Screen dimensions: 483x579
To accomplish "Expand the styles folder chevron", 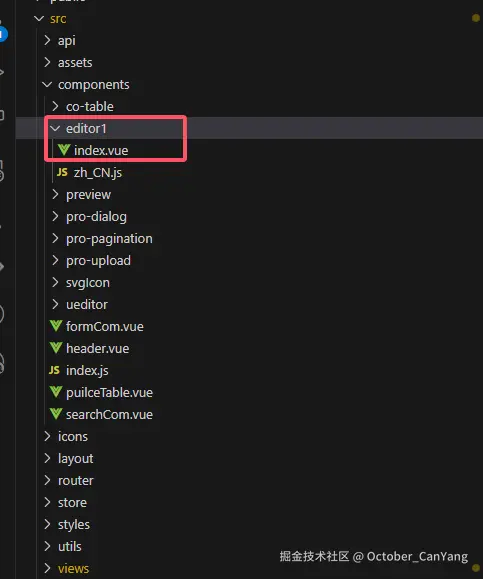I will 47,524.
